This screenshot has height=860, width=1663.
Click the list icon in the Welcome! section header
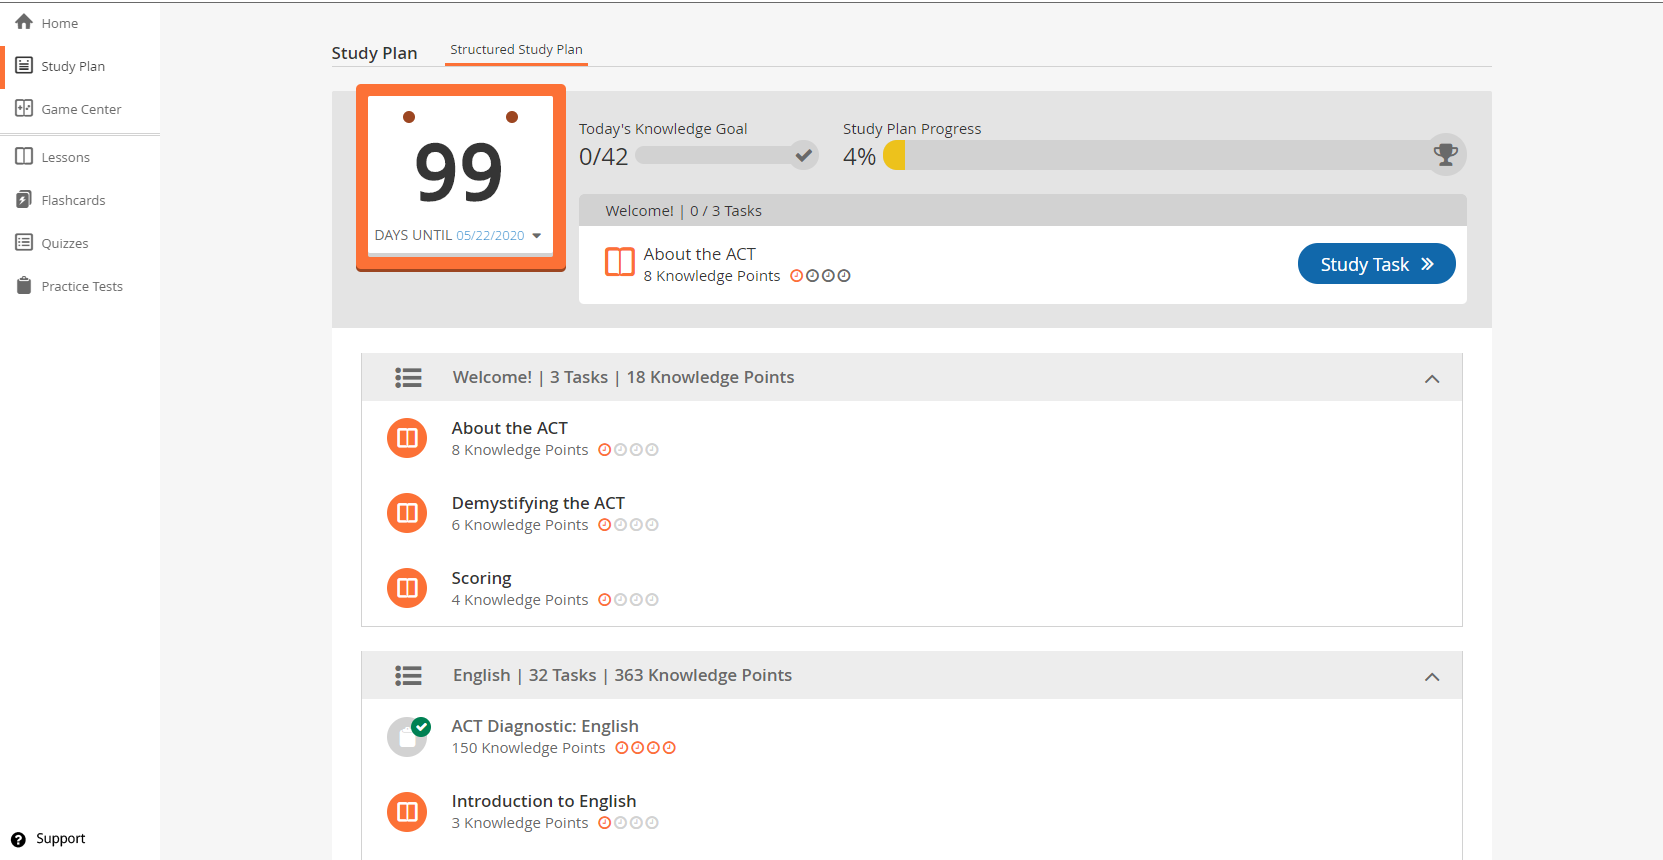point(408,377)
